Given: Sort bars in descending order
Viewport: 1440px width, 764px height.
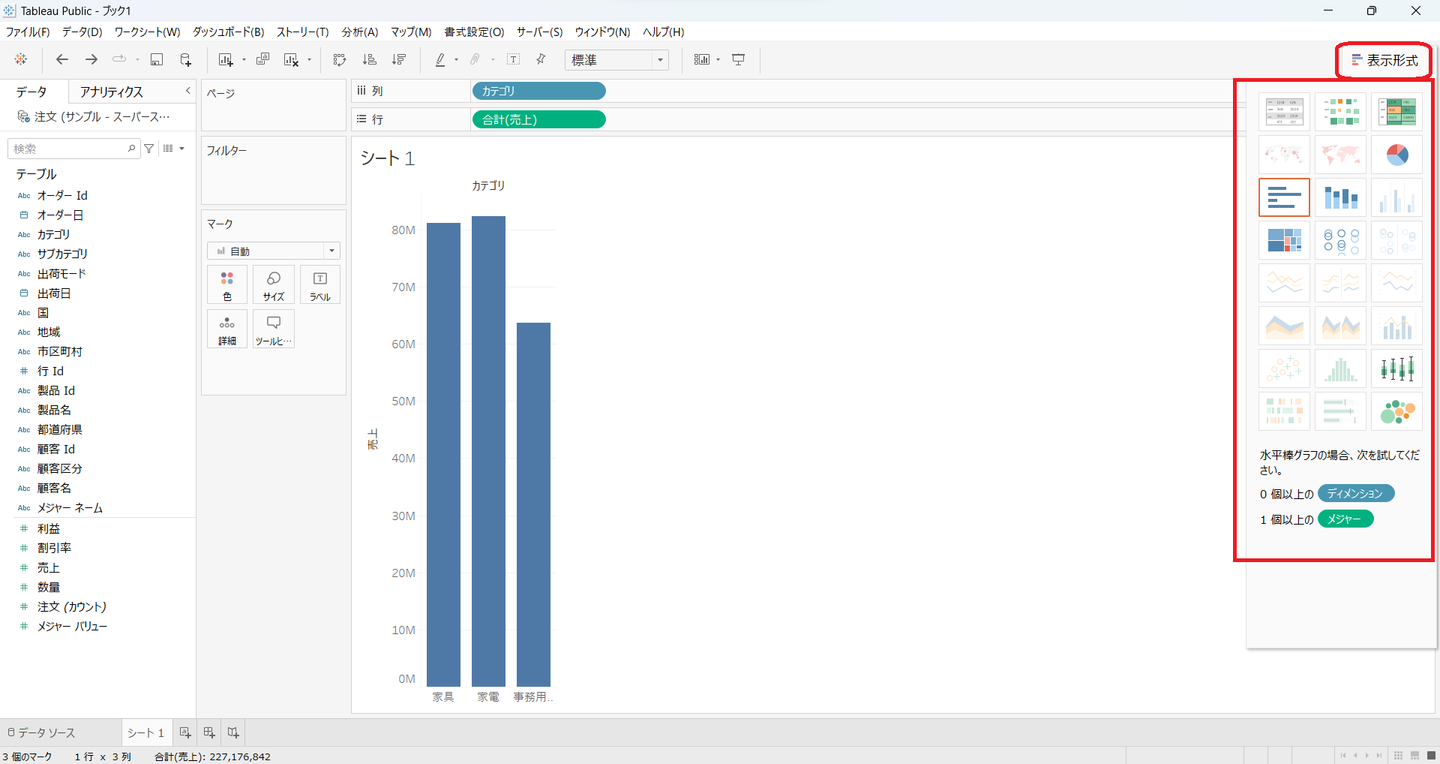Looking at the screenshot, I should (399, 60).
